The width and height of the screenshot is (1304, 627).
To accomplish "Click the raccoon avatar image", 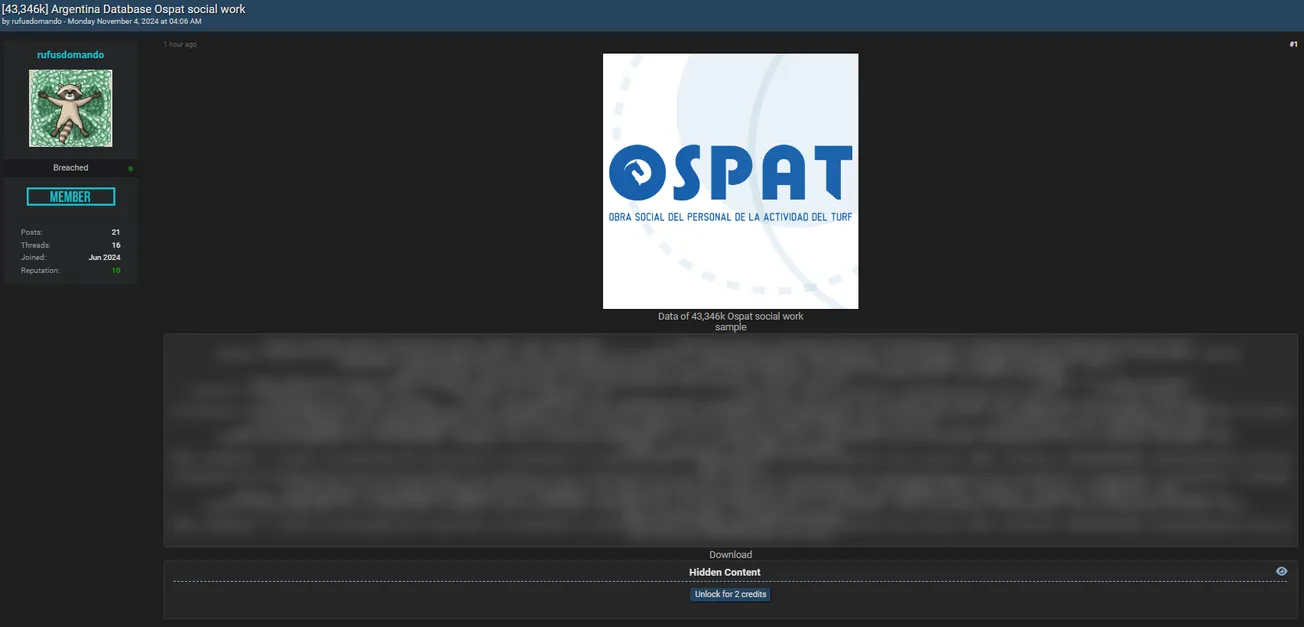I will pos(70,108).
